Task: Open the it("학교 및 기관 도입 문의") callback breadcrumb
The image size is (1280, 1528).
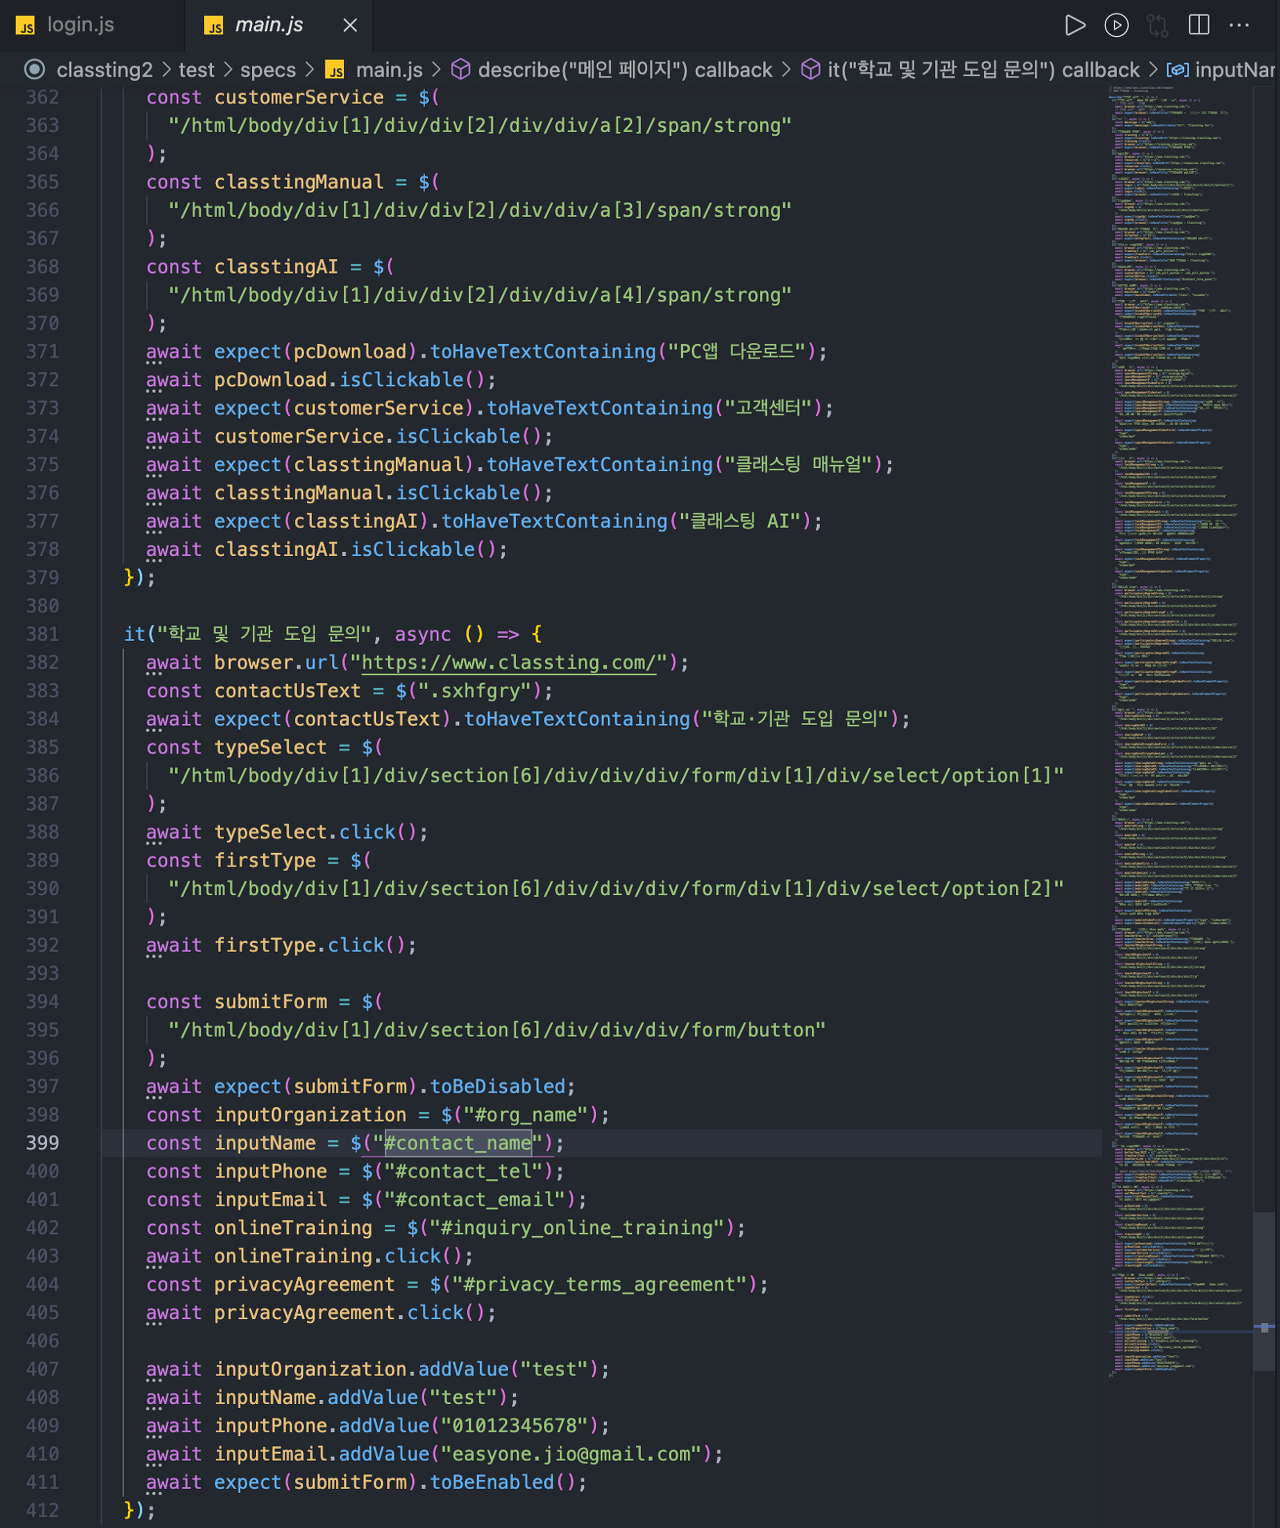Action: tap(983, 70)
